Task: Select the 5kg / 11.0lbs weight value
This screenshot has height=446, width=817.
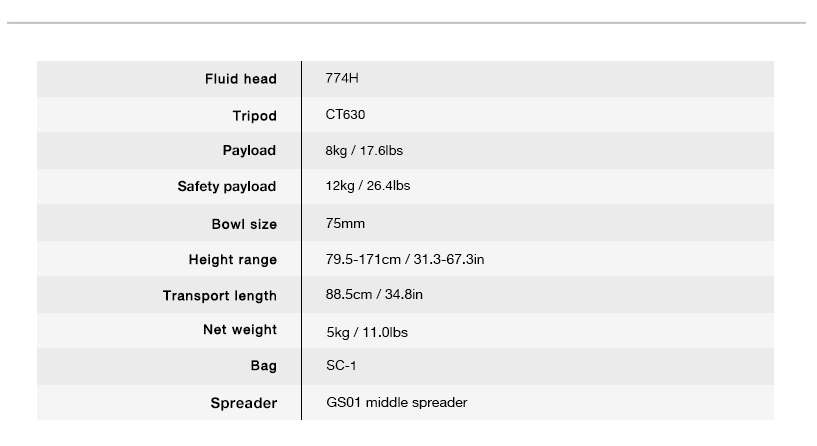Action: pos(367,332)
